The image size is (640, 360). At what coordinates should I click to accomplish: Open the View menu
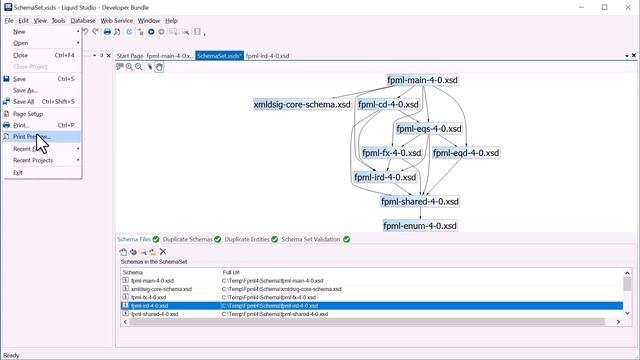click(x=40, y=20)
